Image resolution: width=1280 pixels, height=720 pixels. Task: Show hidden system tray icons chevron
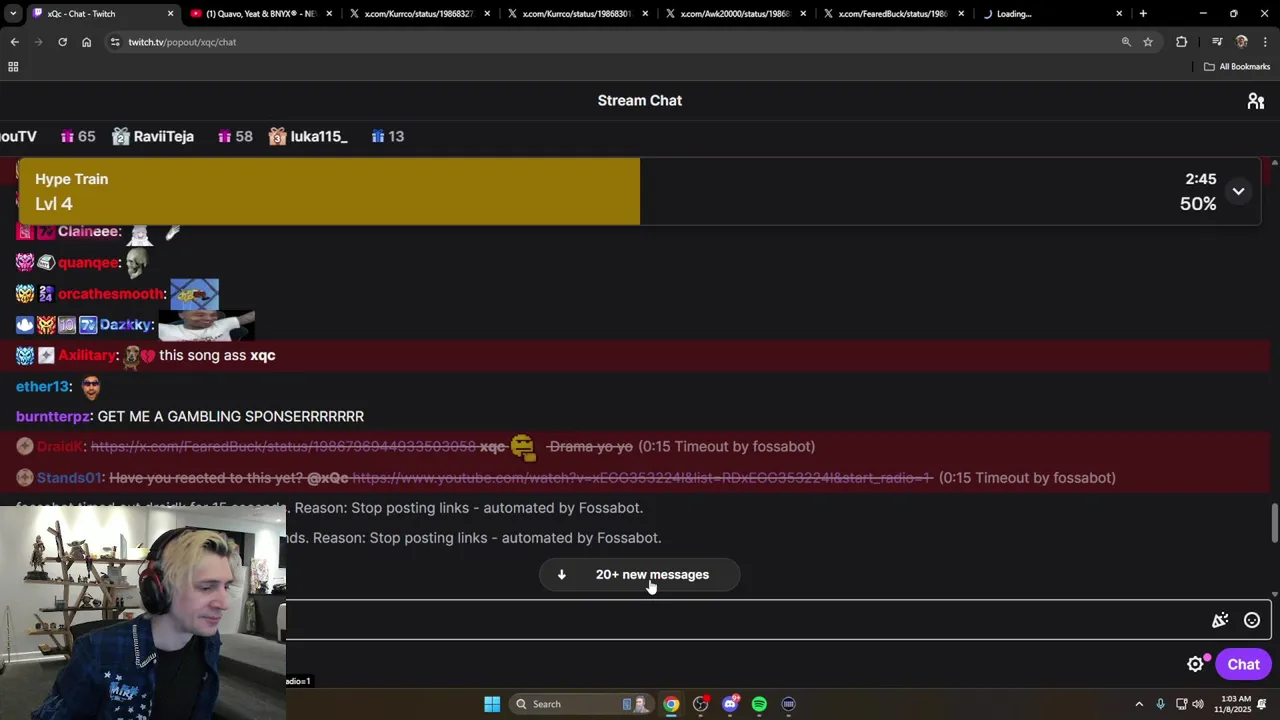coord(1139,704)
